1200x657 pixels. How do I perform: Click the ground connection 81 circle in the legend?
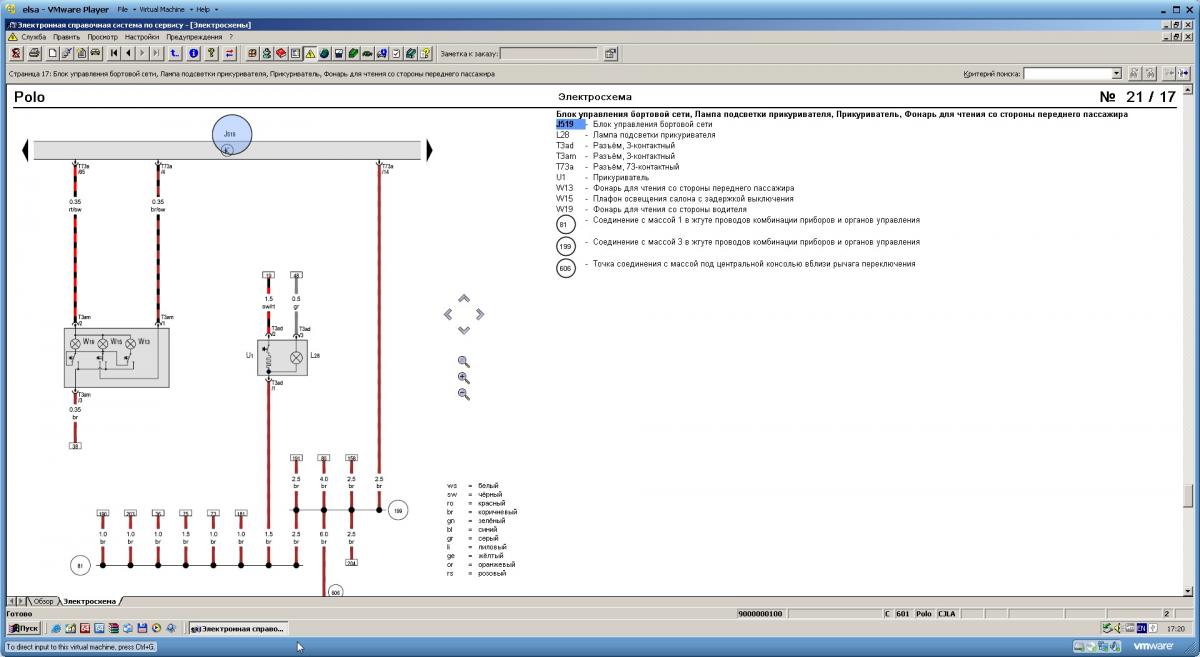coord(566,225)
